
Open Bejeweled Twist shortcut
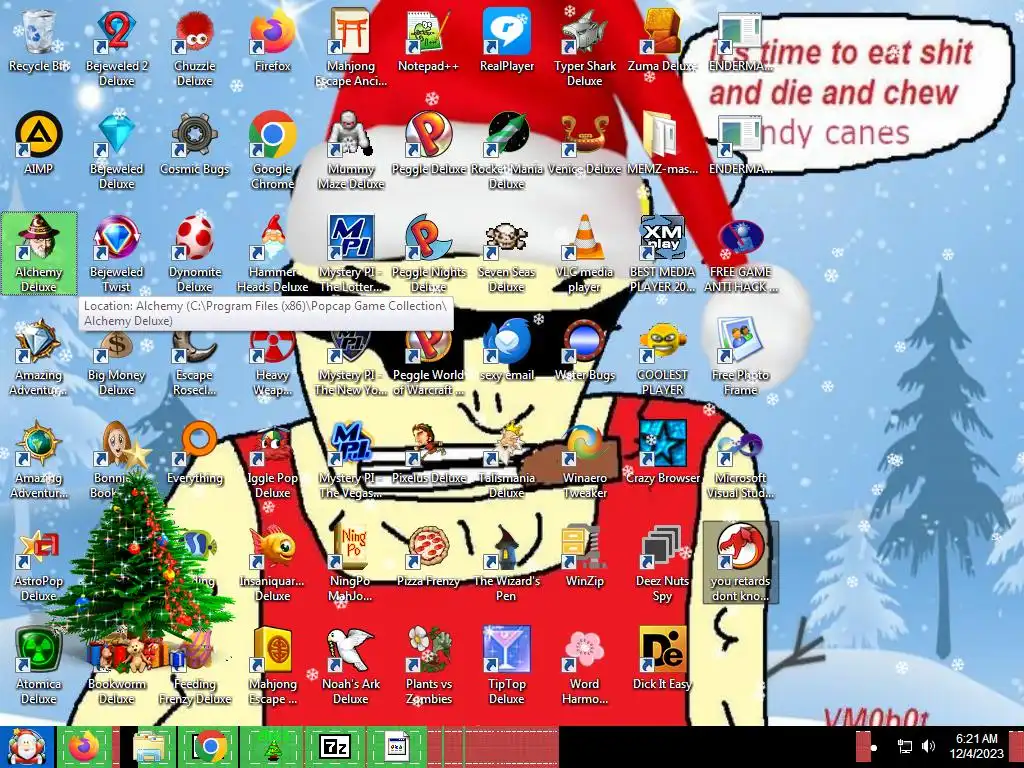(x=116, y=253)
